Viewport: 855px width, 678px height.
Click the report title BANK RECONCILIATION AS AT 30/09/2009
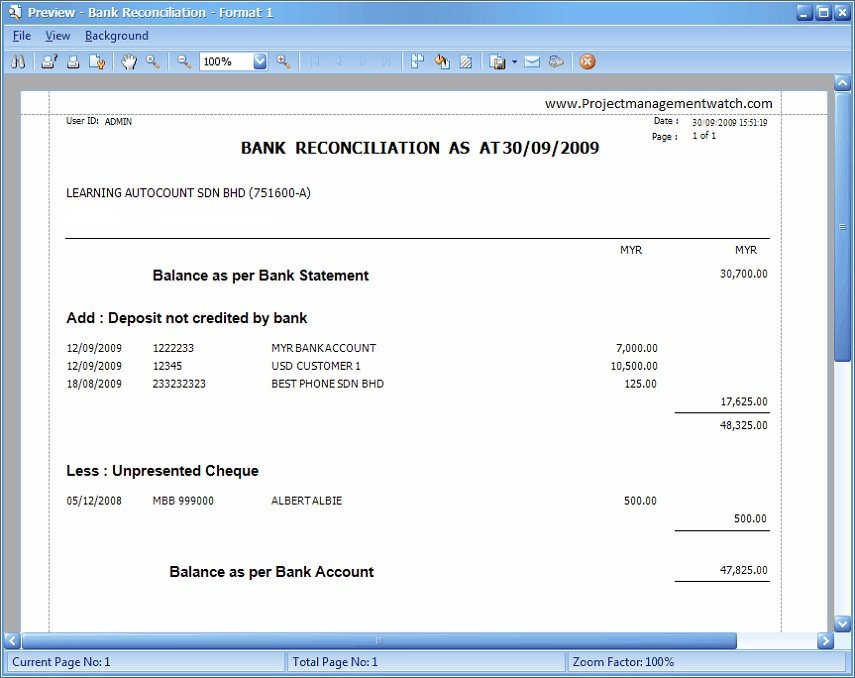420,148
